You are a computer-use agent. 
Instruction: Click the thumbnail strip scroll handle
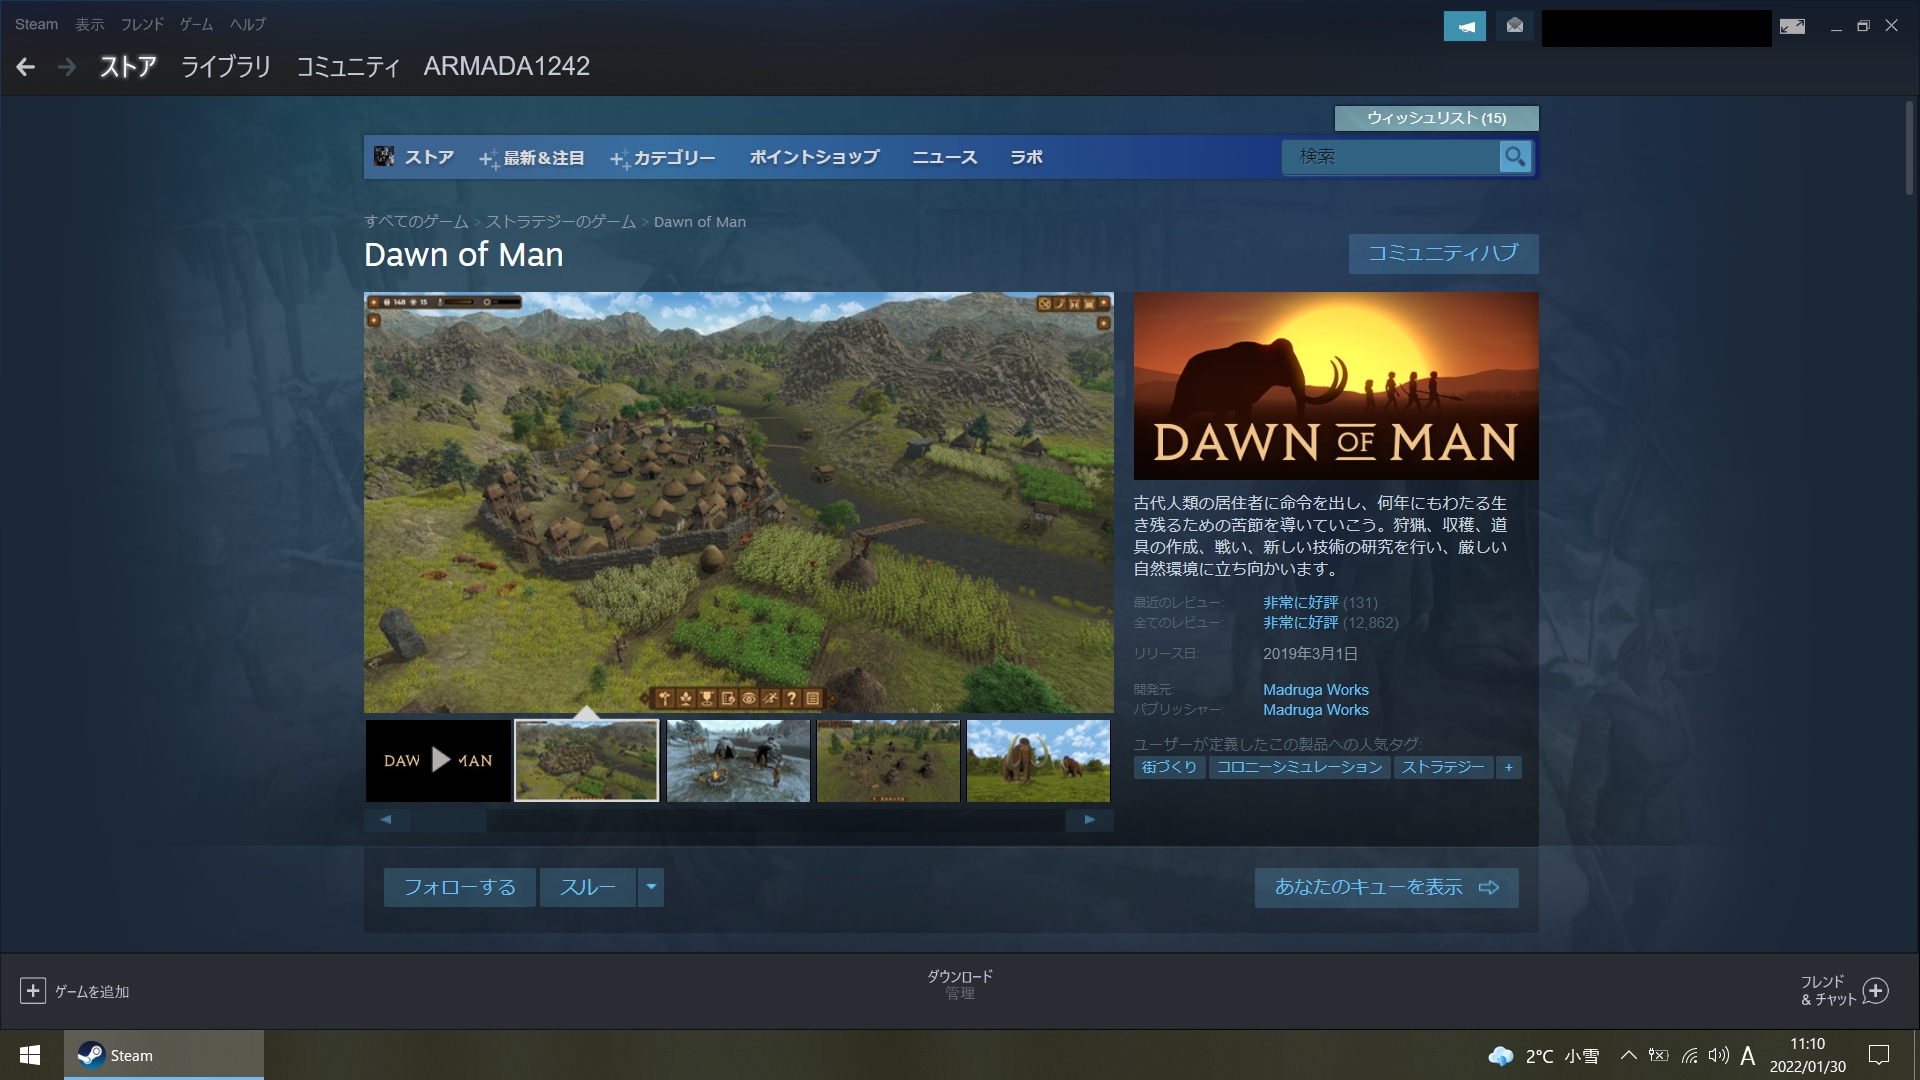(449, 820)
